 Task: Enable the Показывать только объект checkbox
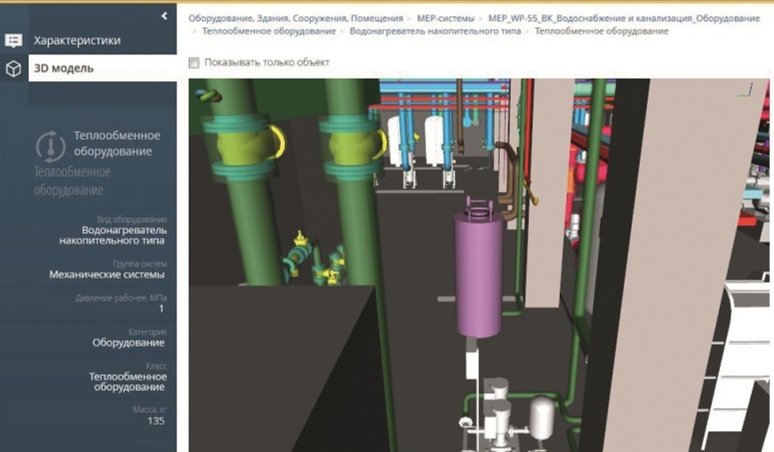click(x=194, y=63)
